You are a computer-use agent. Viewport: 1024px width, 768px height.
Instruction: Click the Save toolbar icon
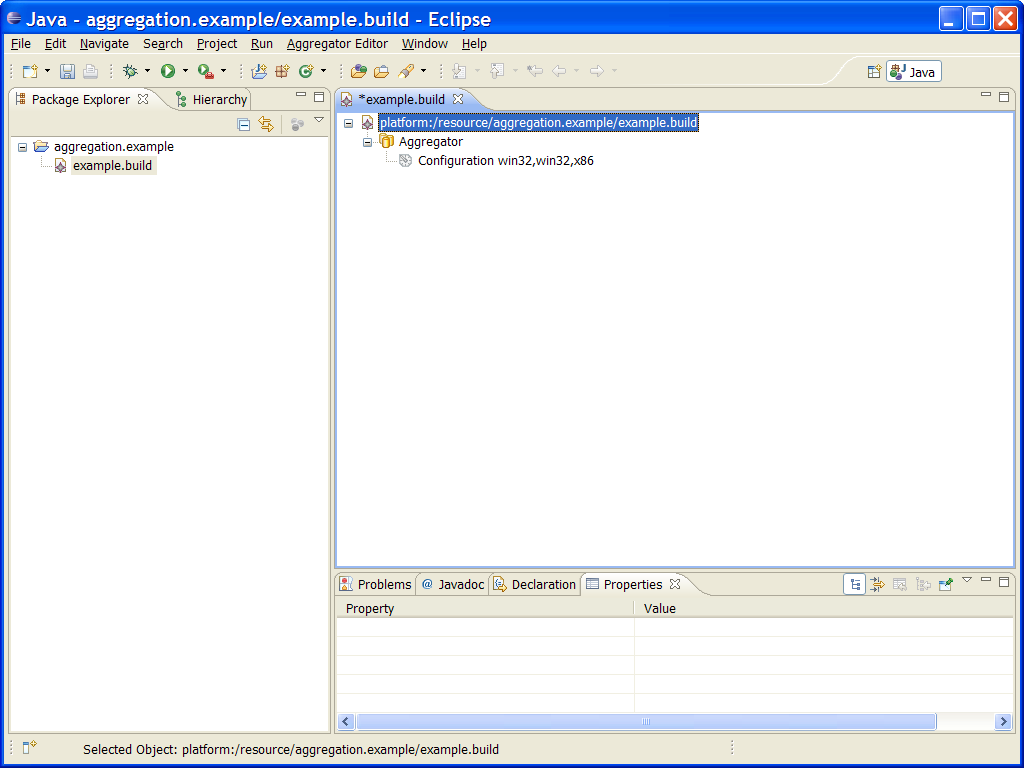tap(67, 71)
